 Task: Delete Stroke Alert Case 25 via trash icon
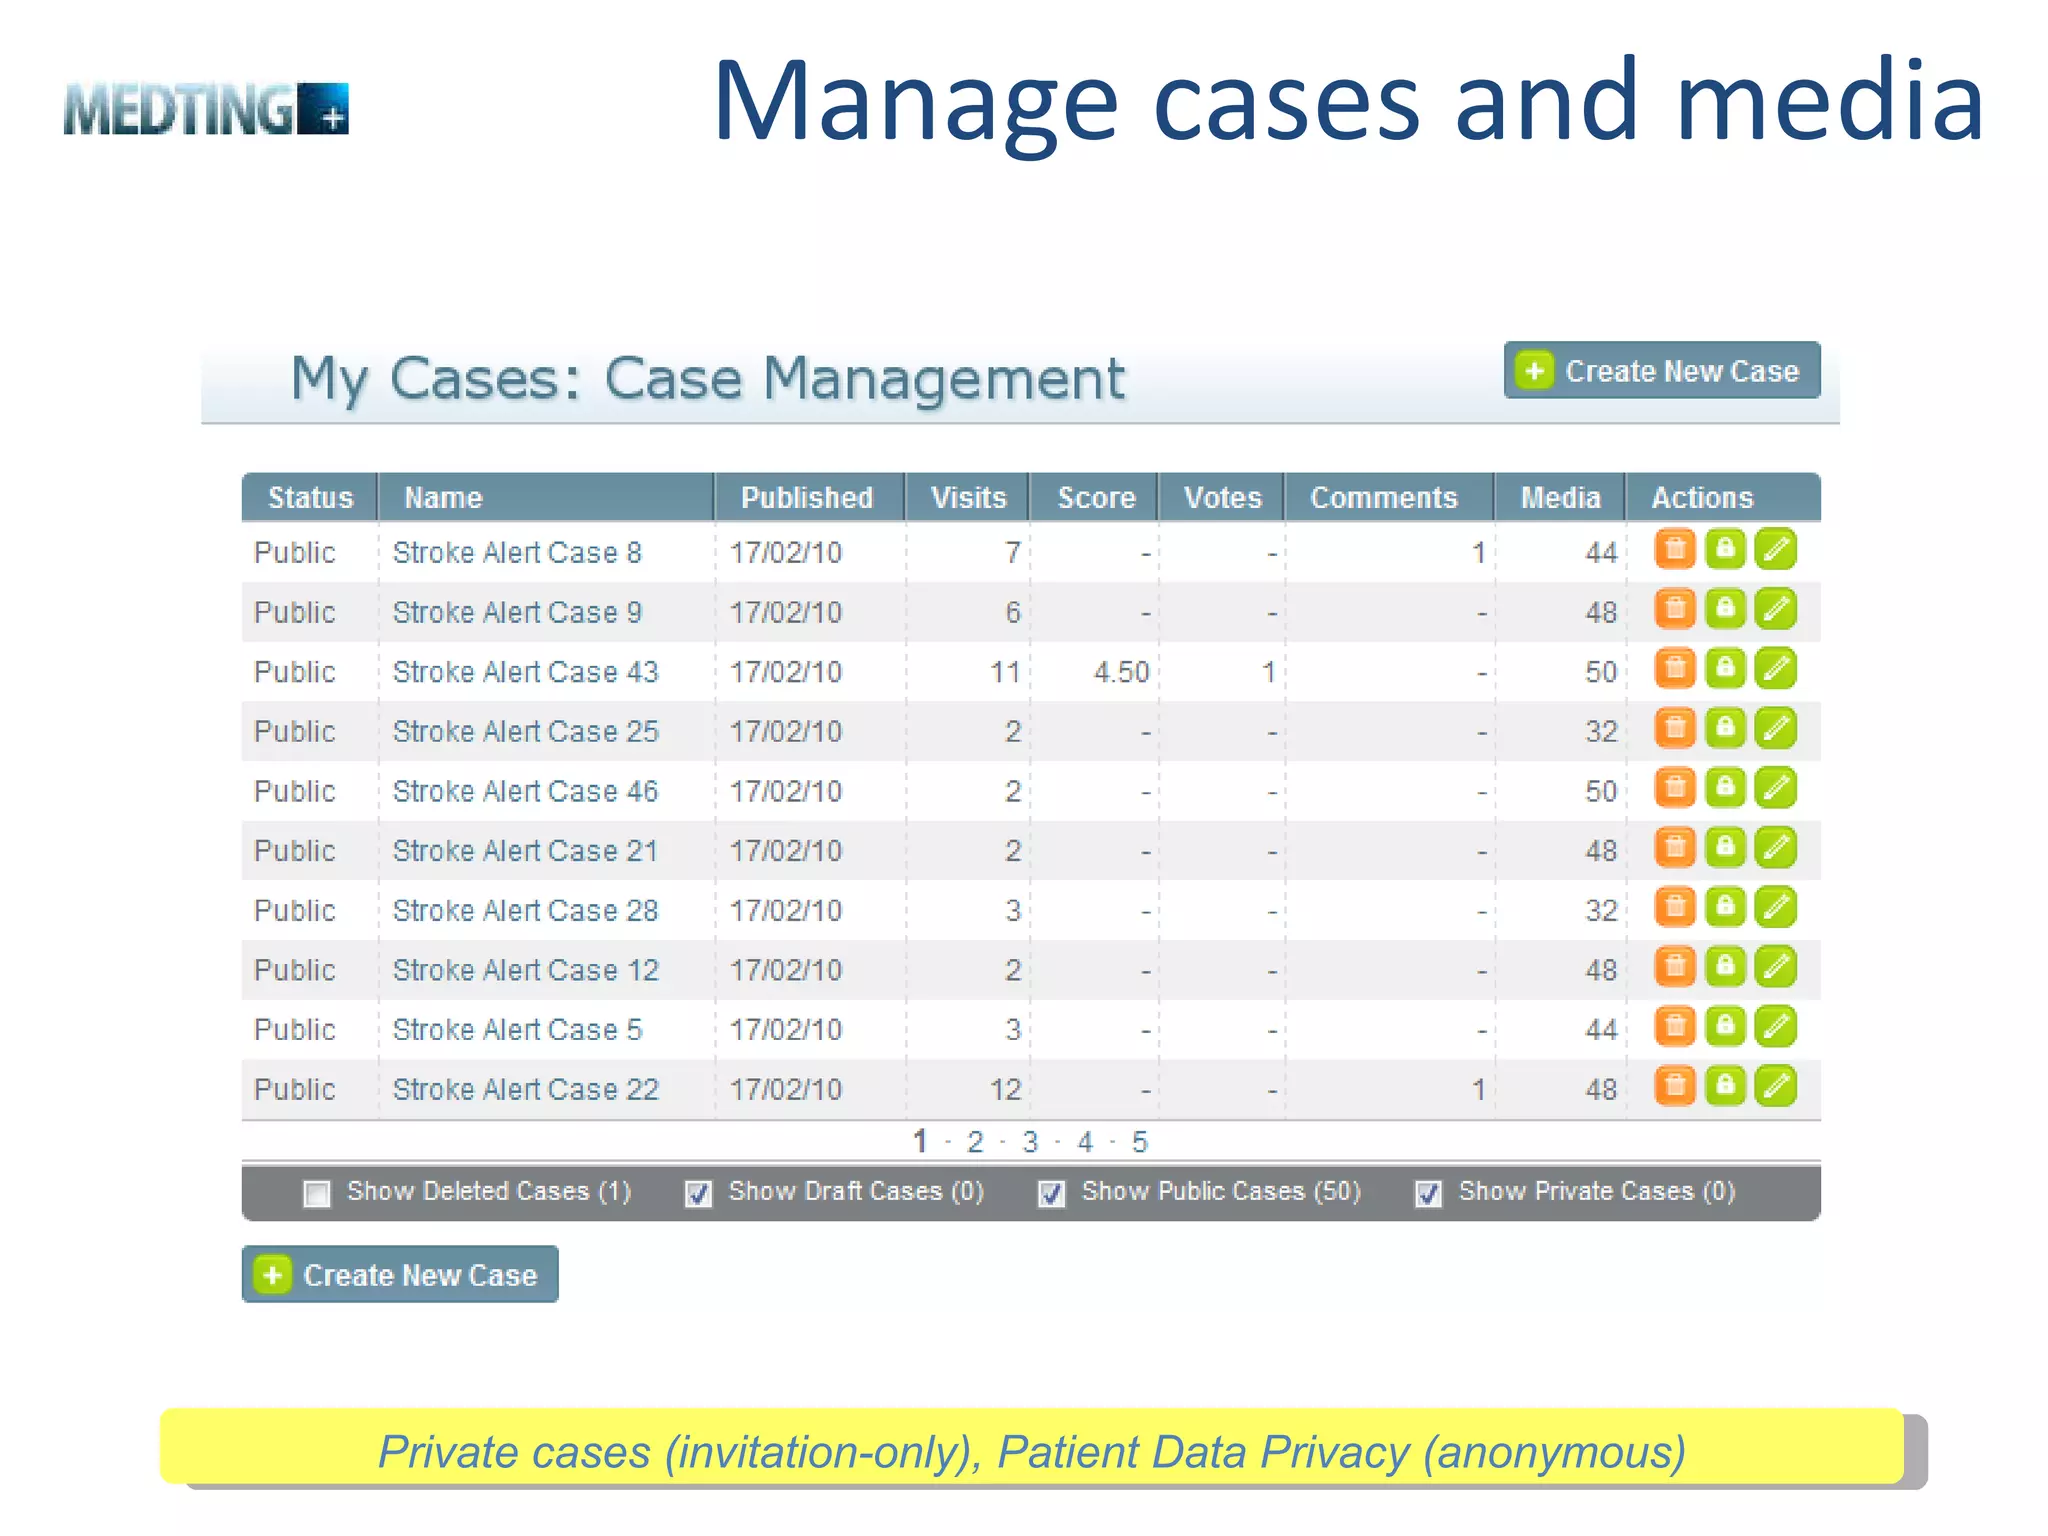[x=1675, y=728]
